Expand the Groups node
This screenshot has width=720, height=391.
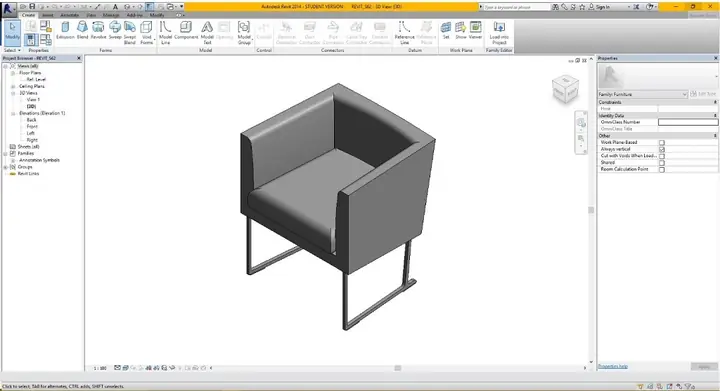(x=6, y=167)
